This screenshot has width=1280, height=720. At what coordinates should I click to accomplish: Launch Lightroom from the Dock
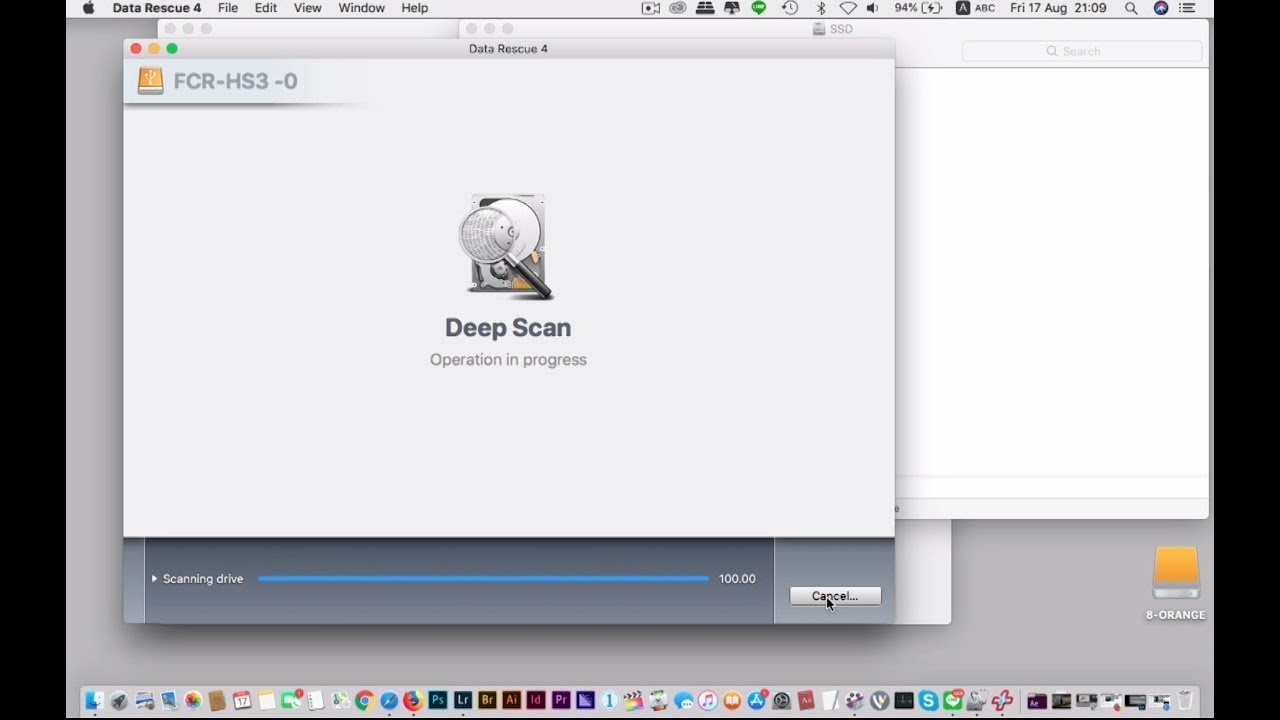[463, 701]
